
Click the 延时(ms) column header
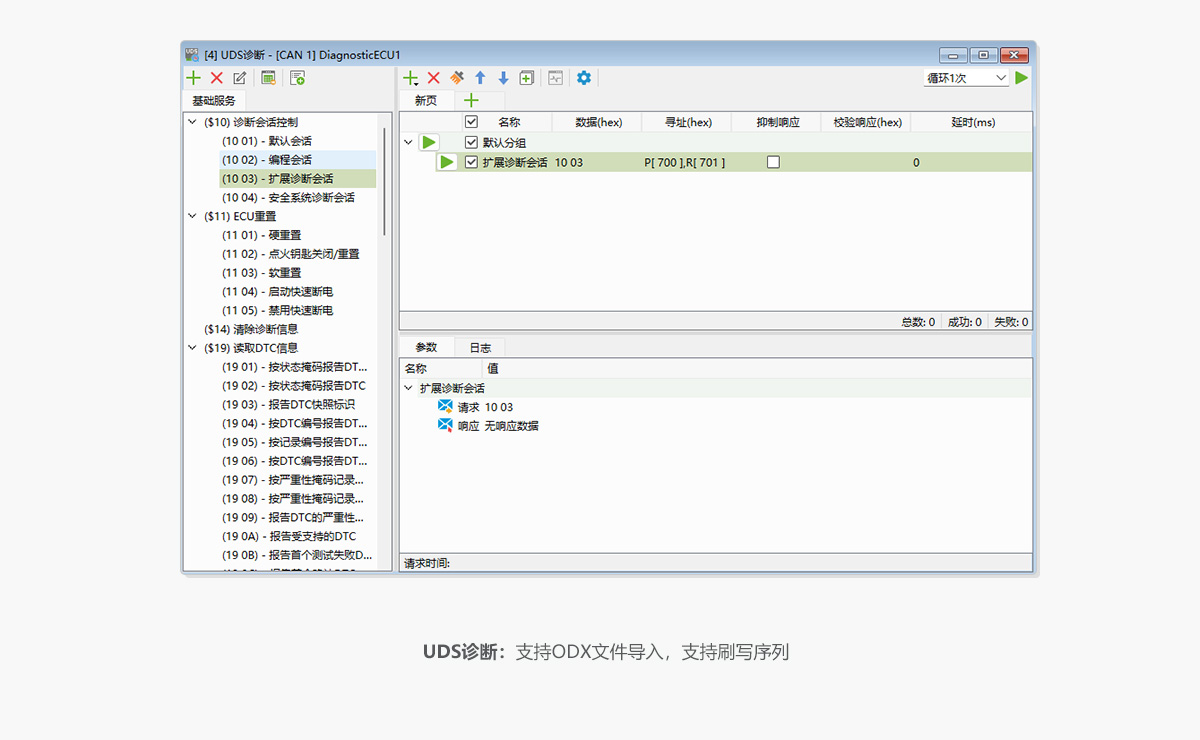coord(972,122)
